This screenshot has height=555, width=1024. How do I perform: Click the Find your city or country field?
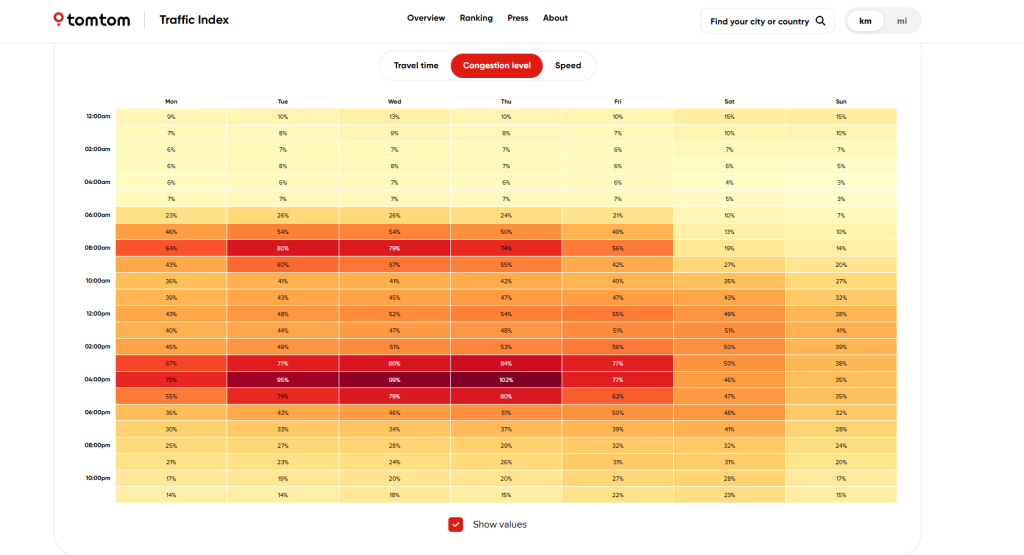[759, 21]
